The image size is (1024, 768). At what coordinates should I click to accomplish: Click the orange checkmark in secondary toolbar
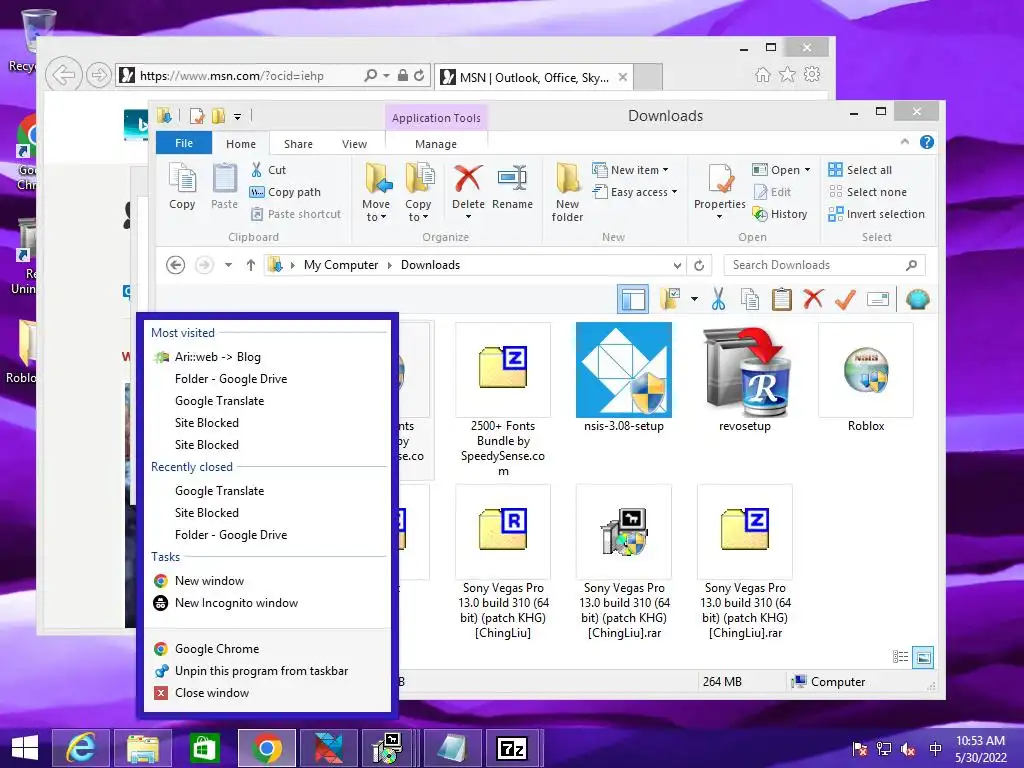845,300
